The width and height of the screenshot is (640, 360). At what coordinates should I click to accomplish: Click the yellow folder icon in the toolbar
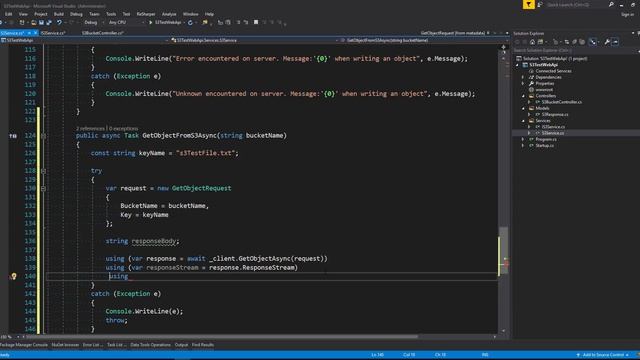tap(205, 22)
